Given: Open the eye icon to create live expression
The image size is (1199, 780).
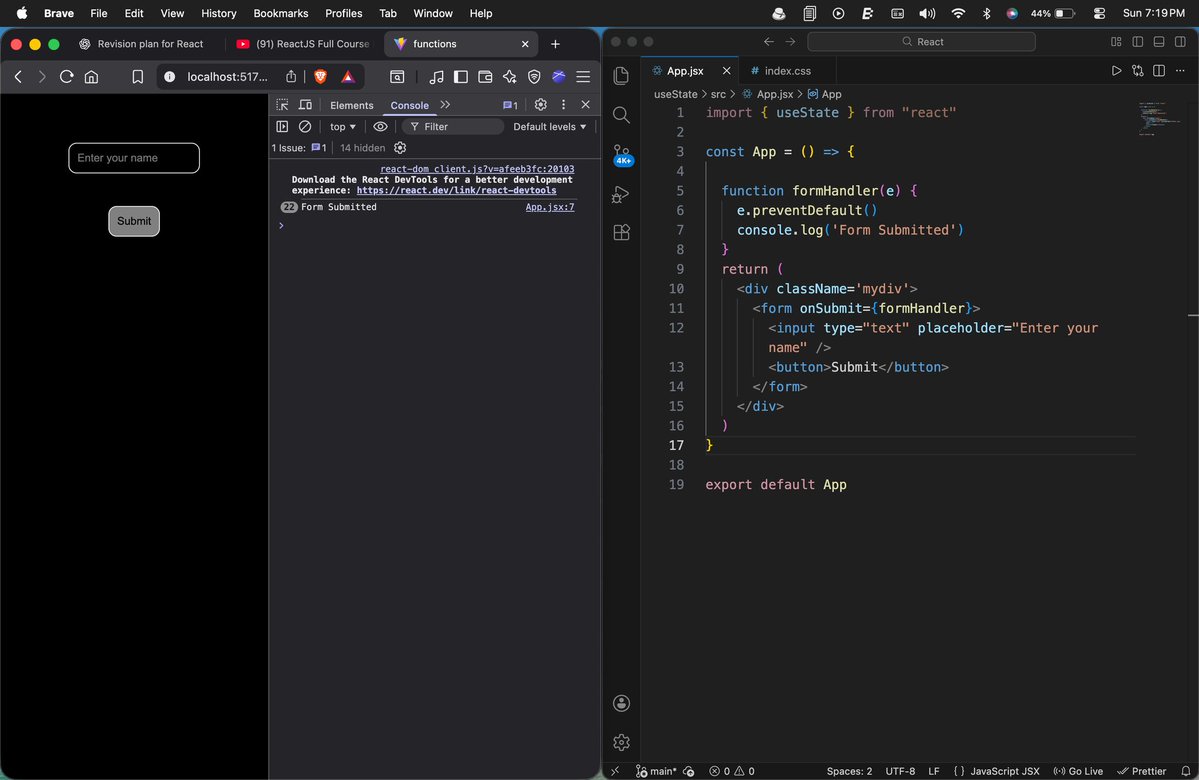Looking at the screenshot, I should (x=380, y=126).
